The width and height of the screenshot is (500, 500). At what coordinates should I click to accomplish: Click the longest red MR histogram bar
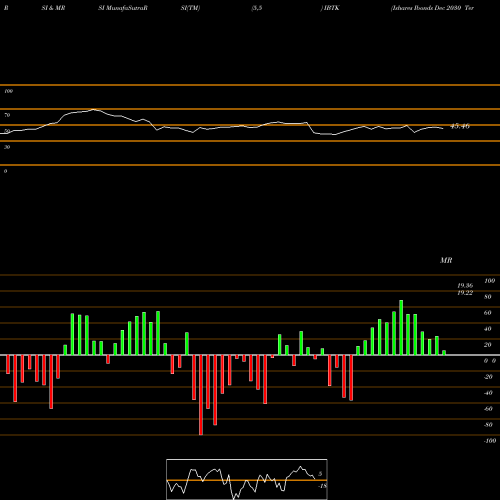click(x=201, y=395)
